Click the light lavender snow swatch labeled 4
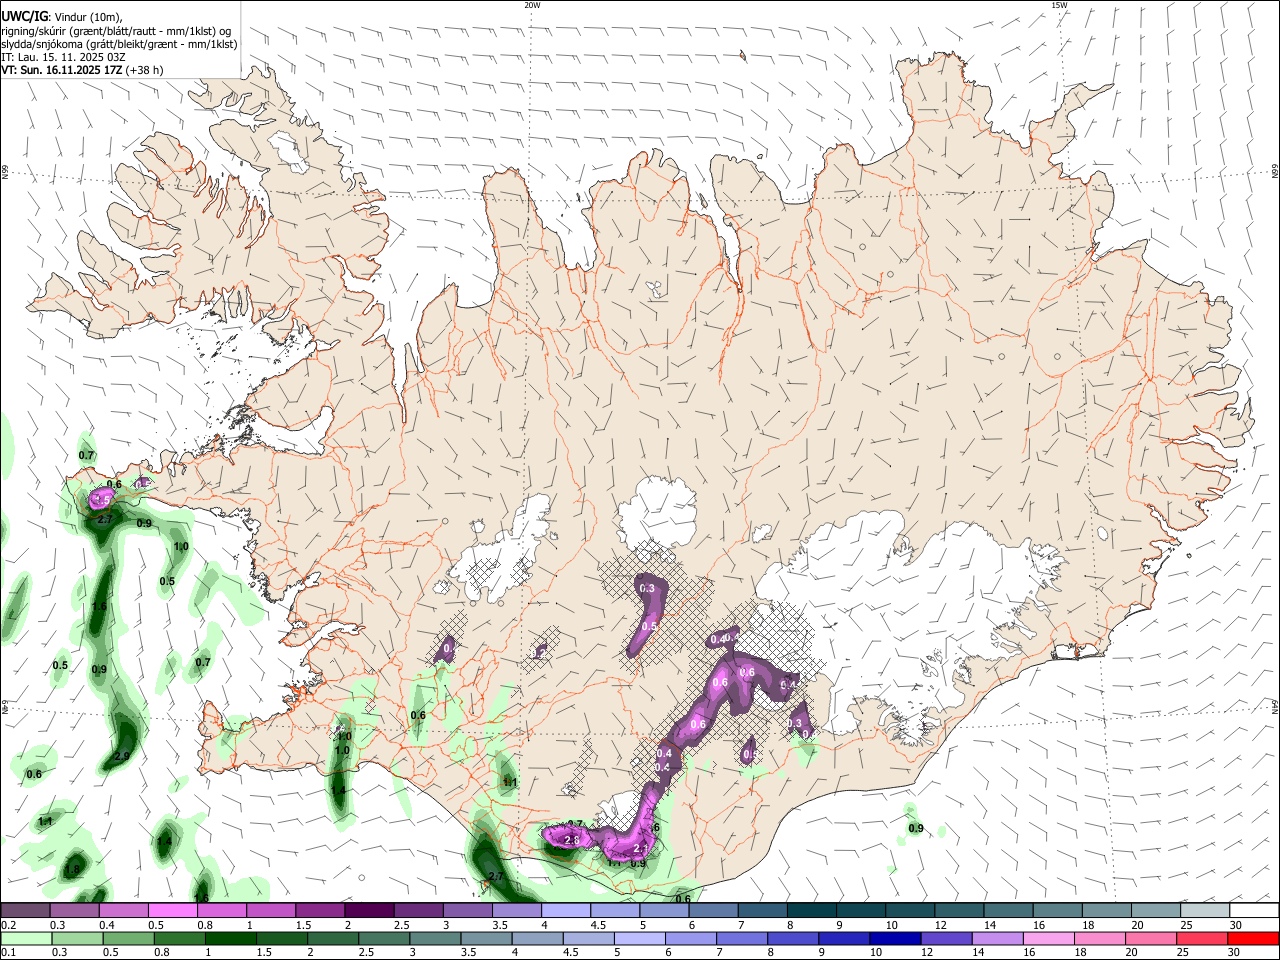This screenshot has height=960, width=1280. [566, 910]
